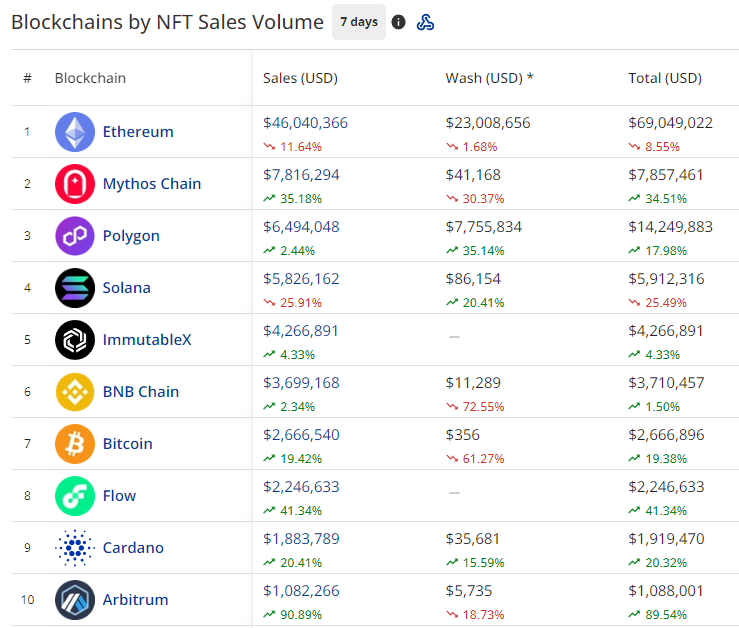The image size is (739, 628).
Task: Click the Arbitrum logo icon
Action: pos(75,600)
